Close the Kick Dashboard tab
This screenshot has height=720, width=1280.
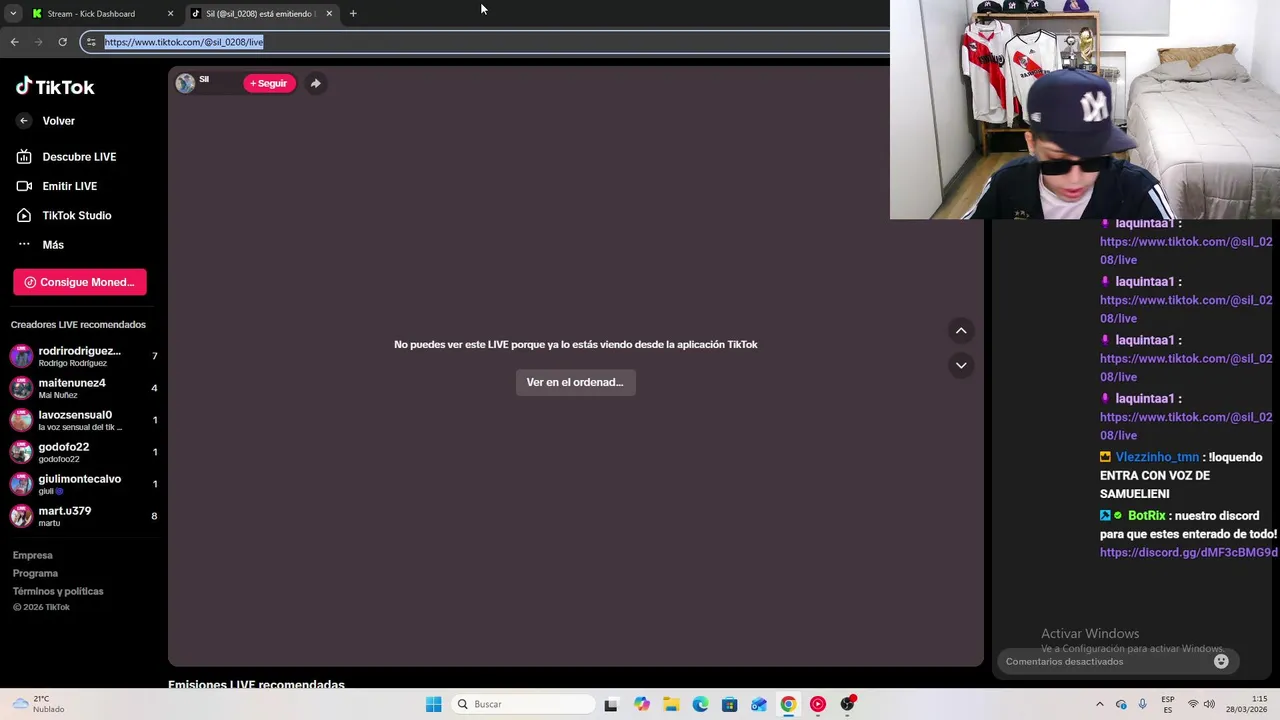170,14
